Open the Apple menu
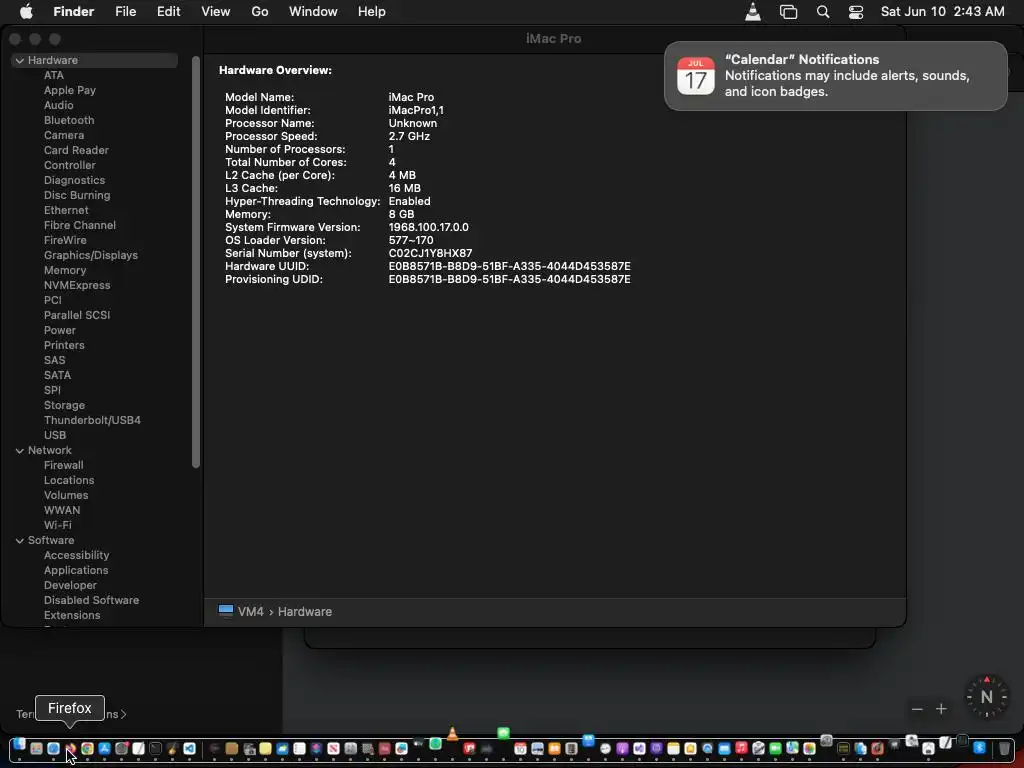The image size is (1024, 768). tap(26, 11)
